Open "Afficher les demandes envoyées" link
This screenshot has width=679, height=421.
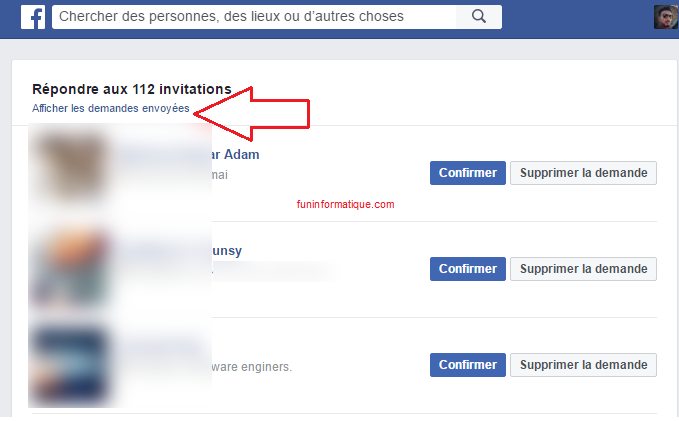click(110, 108)
